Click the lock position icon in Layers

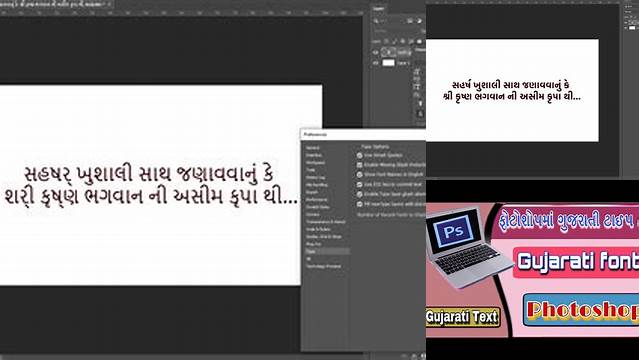point(403,41)
